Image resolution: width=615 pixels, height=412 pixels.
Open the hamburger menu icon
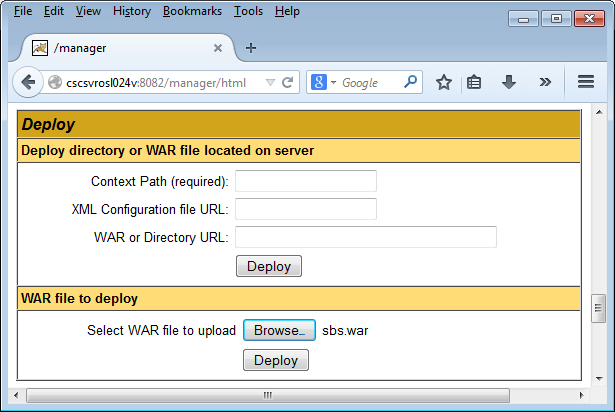(x=587, y=83)
